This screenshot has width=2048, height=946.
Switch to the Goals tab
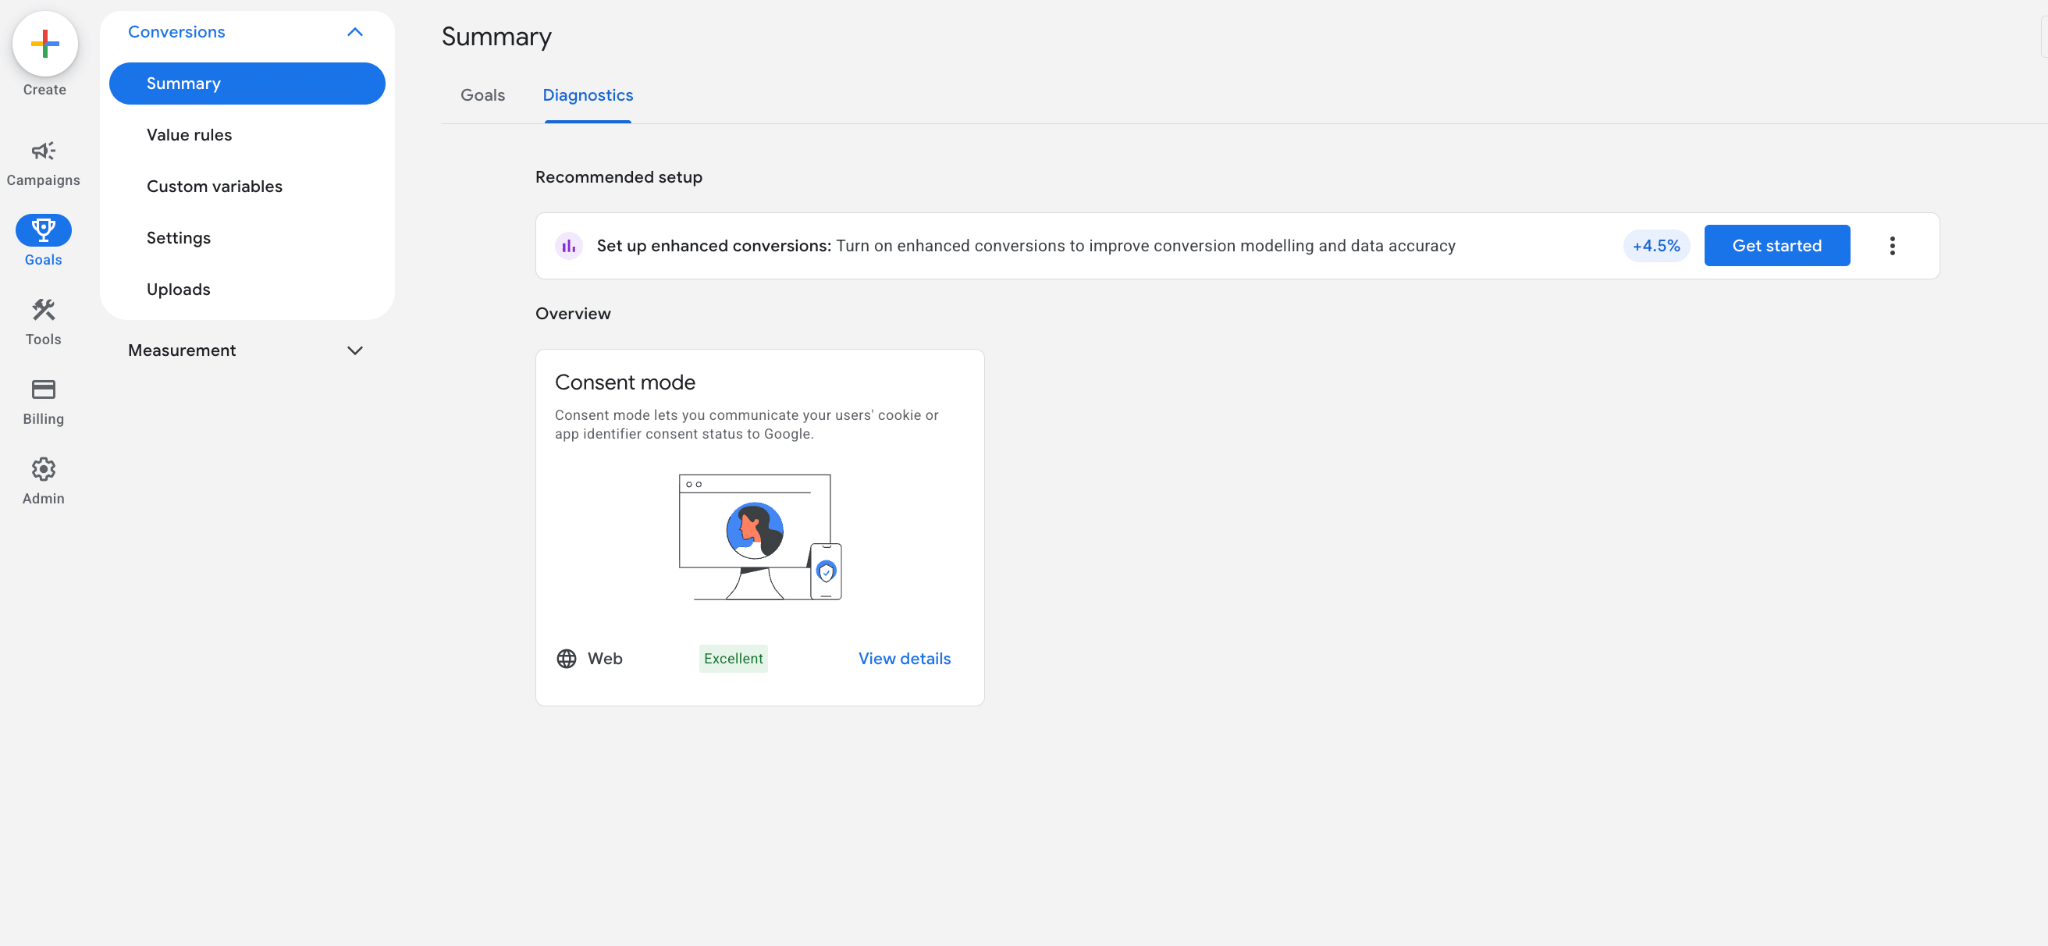tap(483, 95)
